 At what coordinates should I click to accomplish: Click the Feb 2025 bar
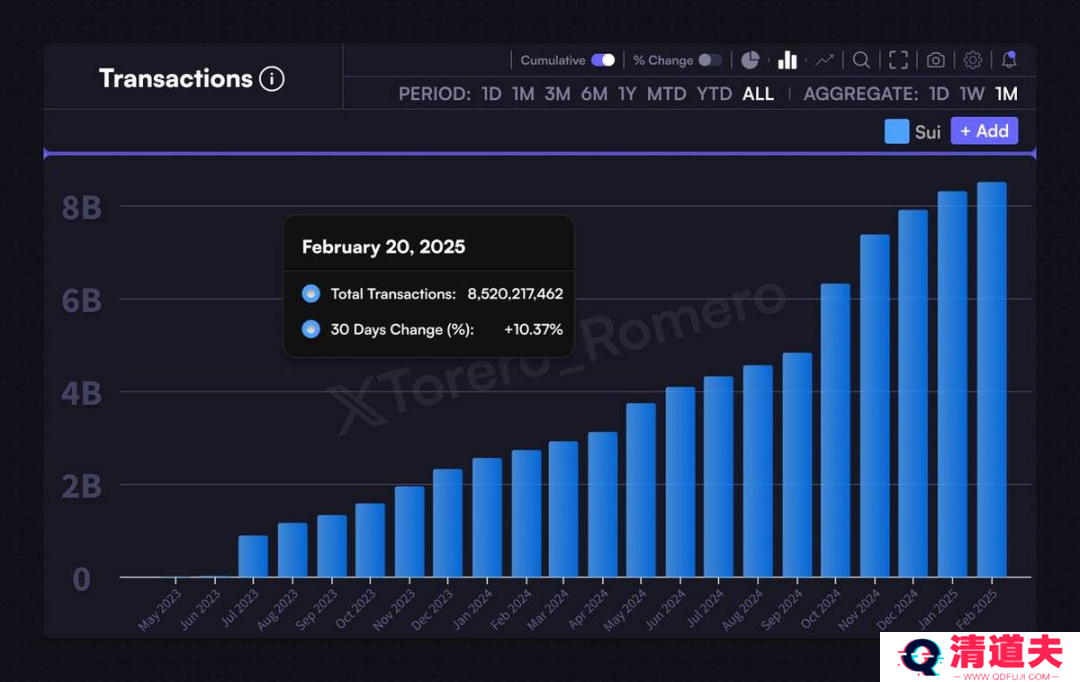pos(992,380)
